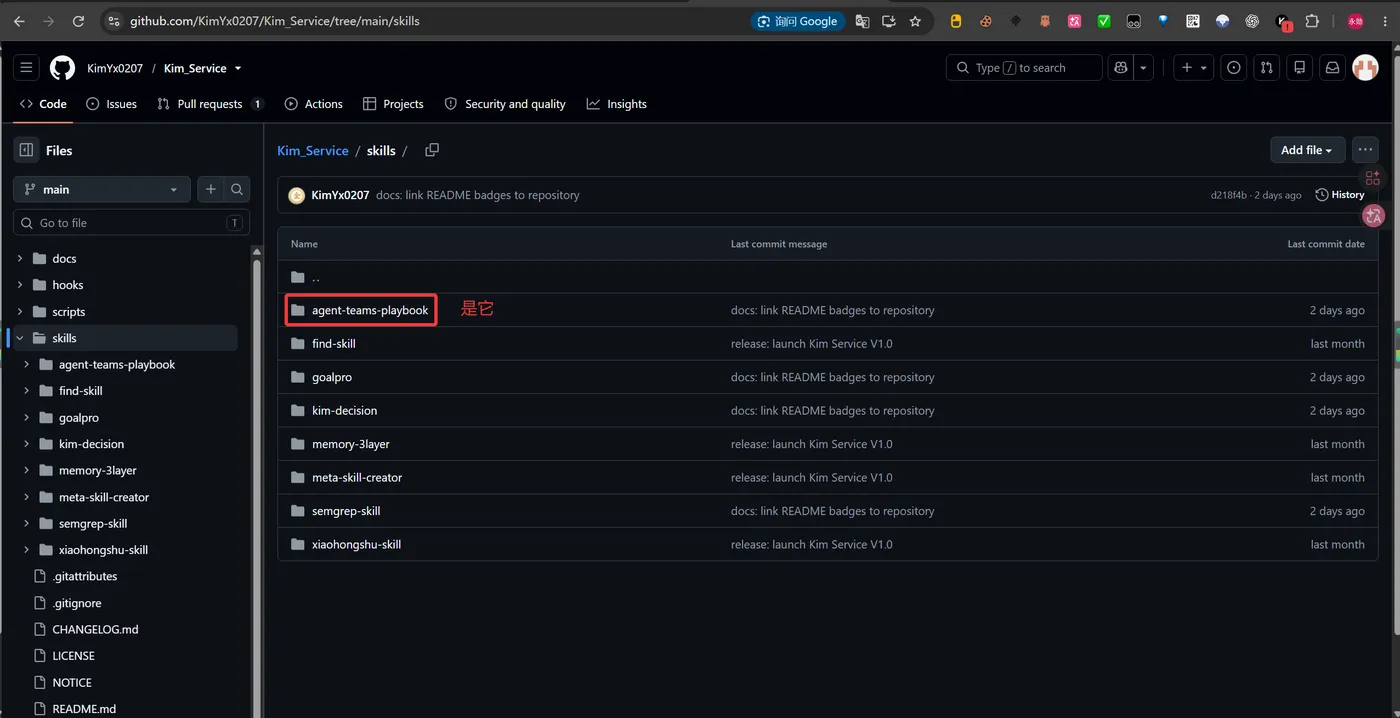Switch to the Code tab
The height and width of the screenshot is (718, 1400).
pos(43,104)
